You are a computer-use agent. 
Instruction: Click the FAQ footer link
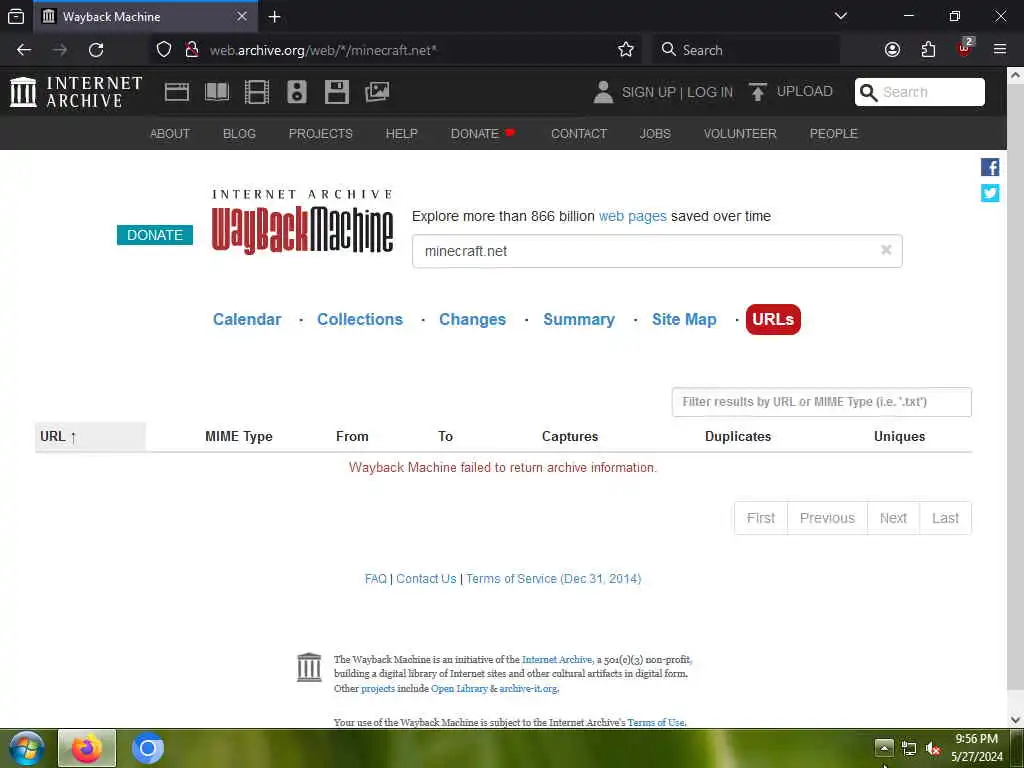(x=376, y=579)
